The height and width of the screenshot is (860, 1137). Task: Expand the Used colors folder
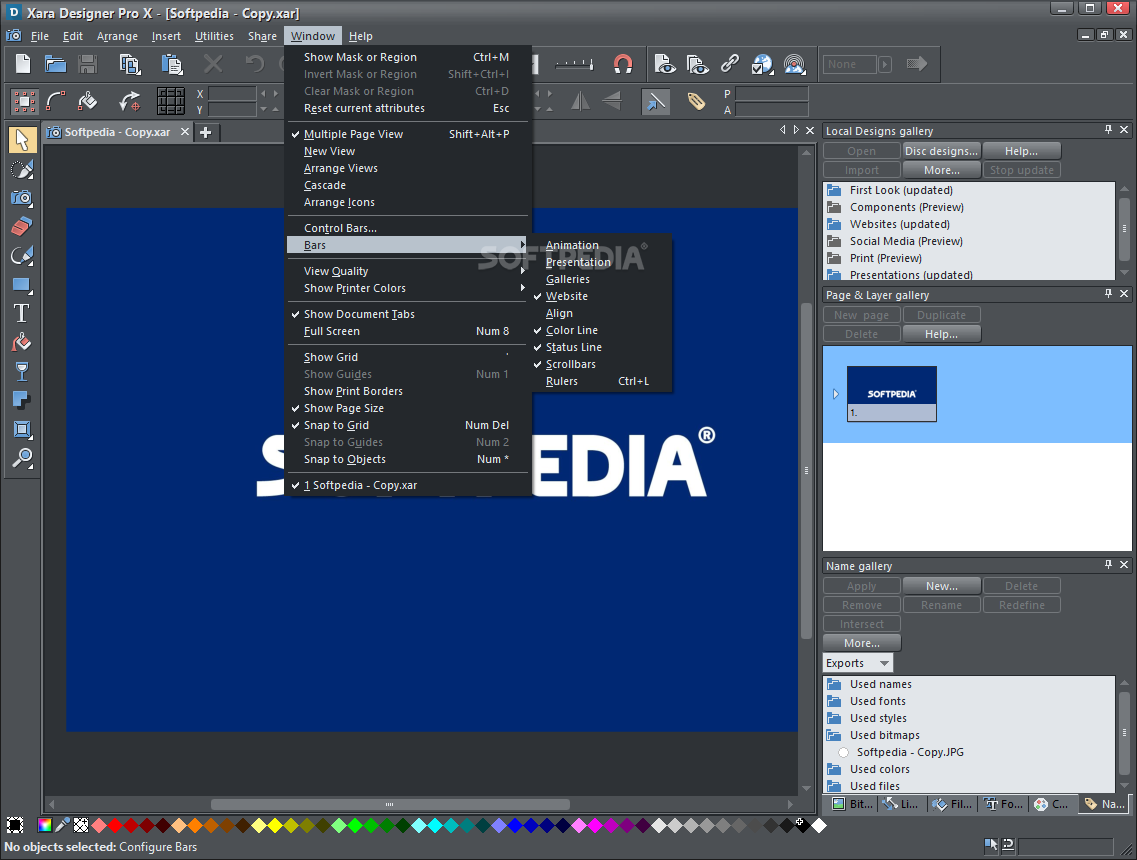pyautogui.click(x=834, y=769)
